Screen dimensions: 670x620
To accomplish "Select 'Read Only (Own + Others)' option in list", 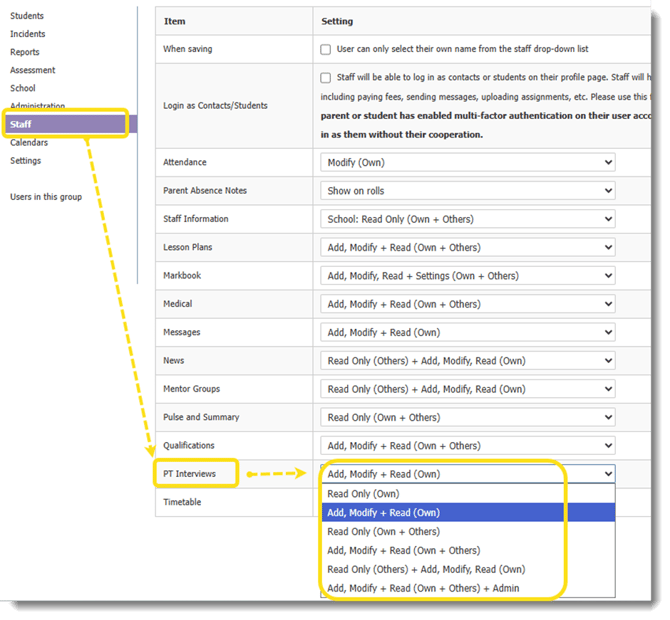I will click(383, 532).
